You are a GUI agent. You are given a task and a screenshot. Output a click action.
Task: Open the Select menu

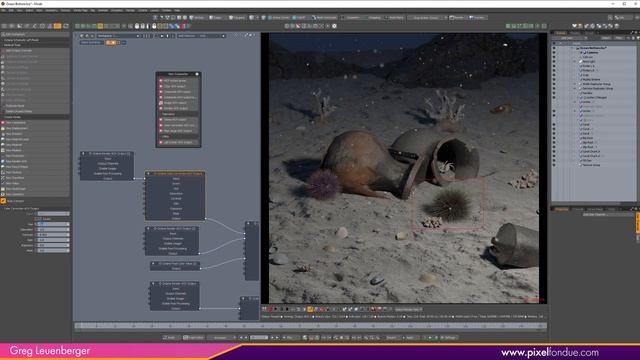click(29, 10)
